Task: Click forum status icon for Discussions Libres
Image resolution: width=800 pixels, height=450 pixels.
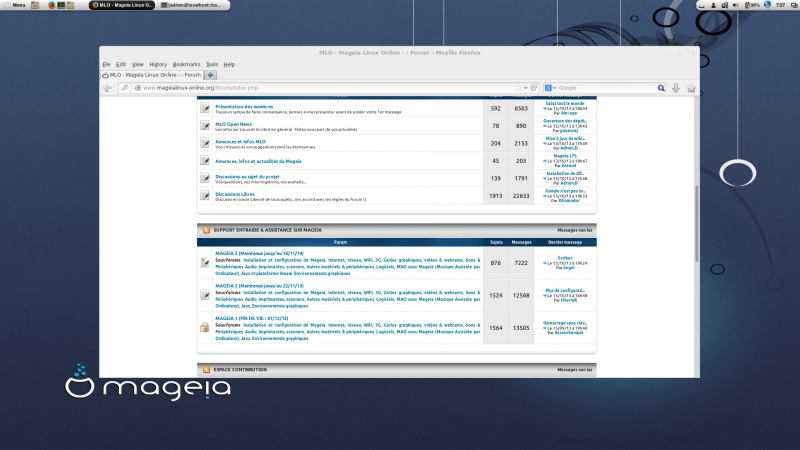Action: [x=205, y=195]
